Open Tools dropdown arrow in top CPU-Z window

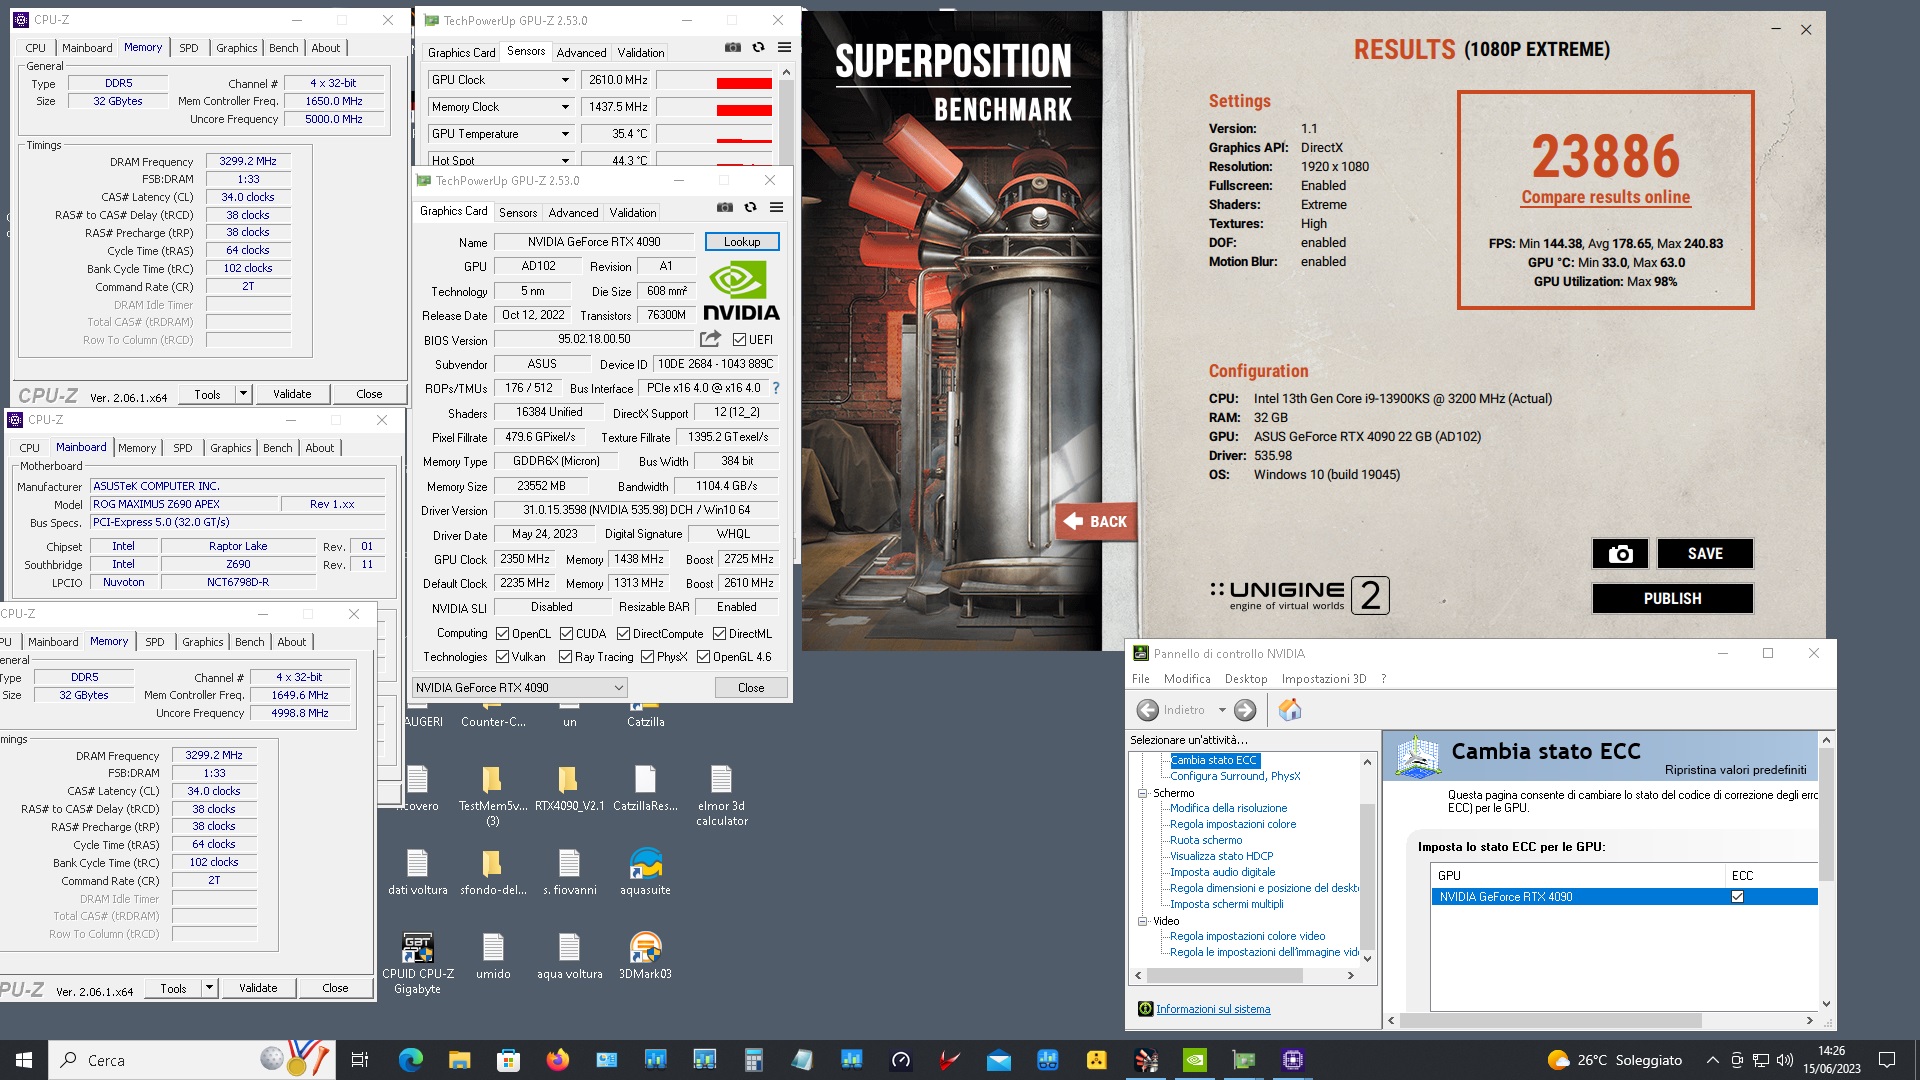click(x=243, y=394)
